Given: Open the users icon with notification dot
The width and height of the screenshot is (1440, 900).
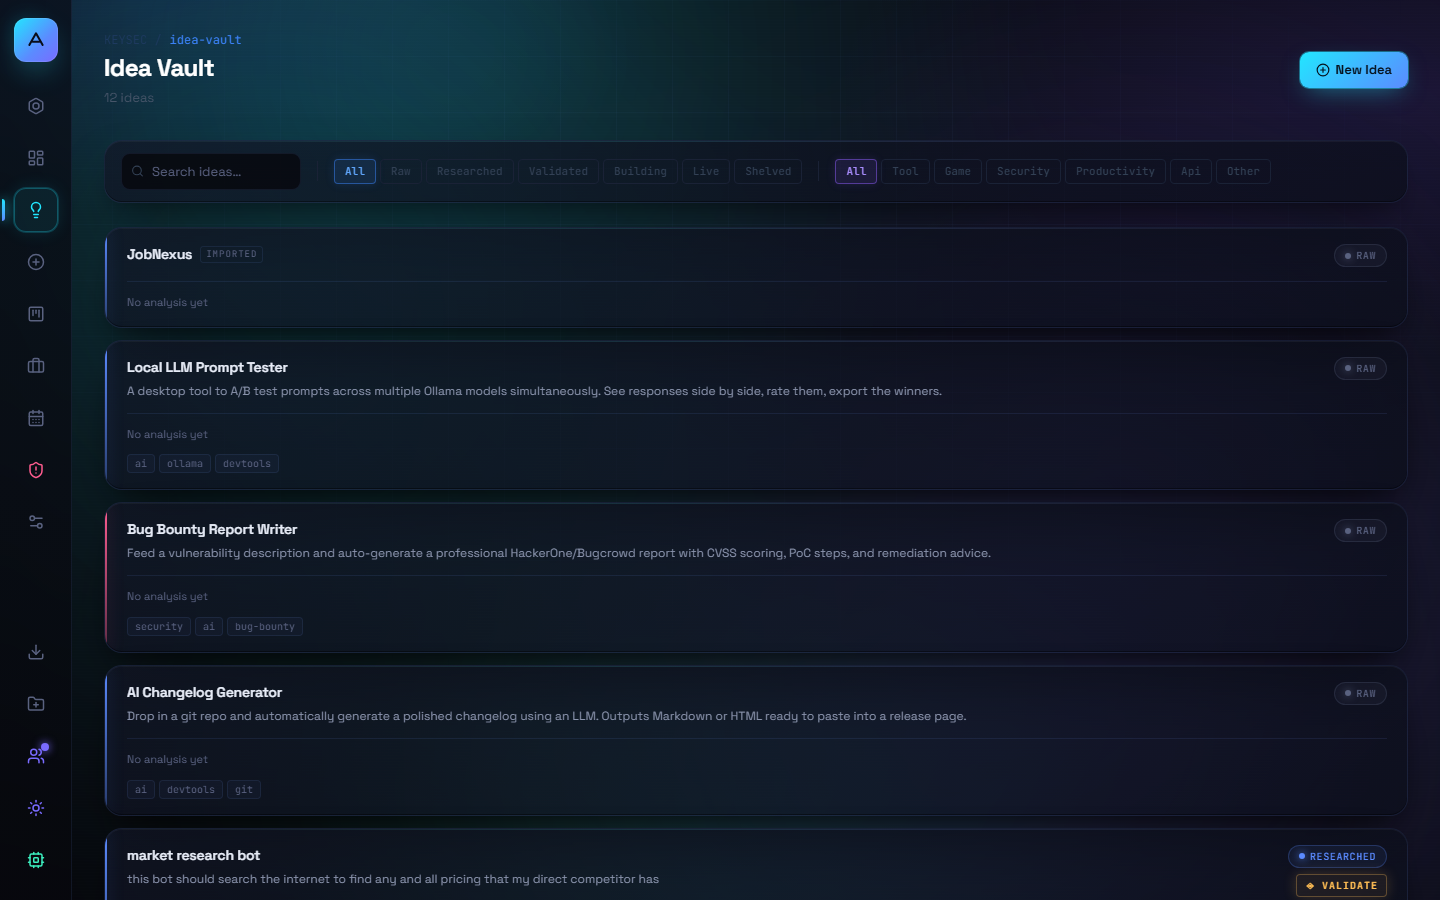Looking at the screenshot, I should pyautogui.click(x=36, y=756).
